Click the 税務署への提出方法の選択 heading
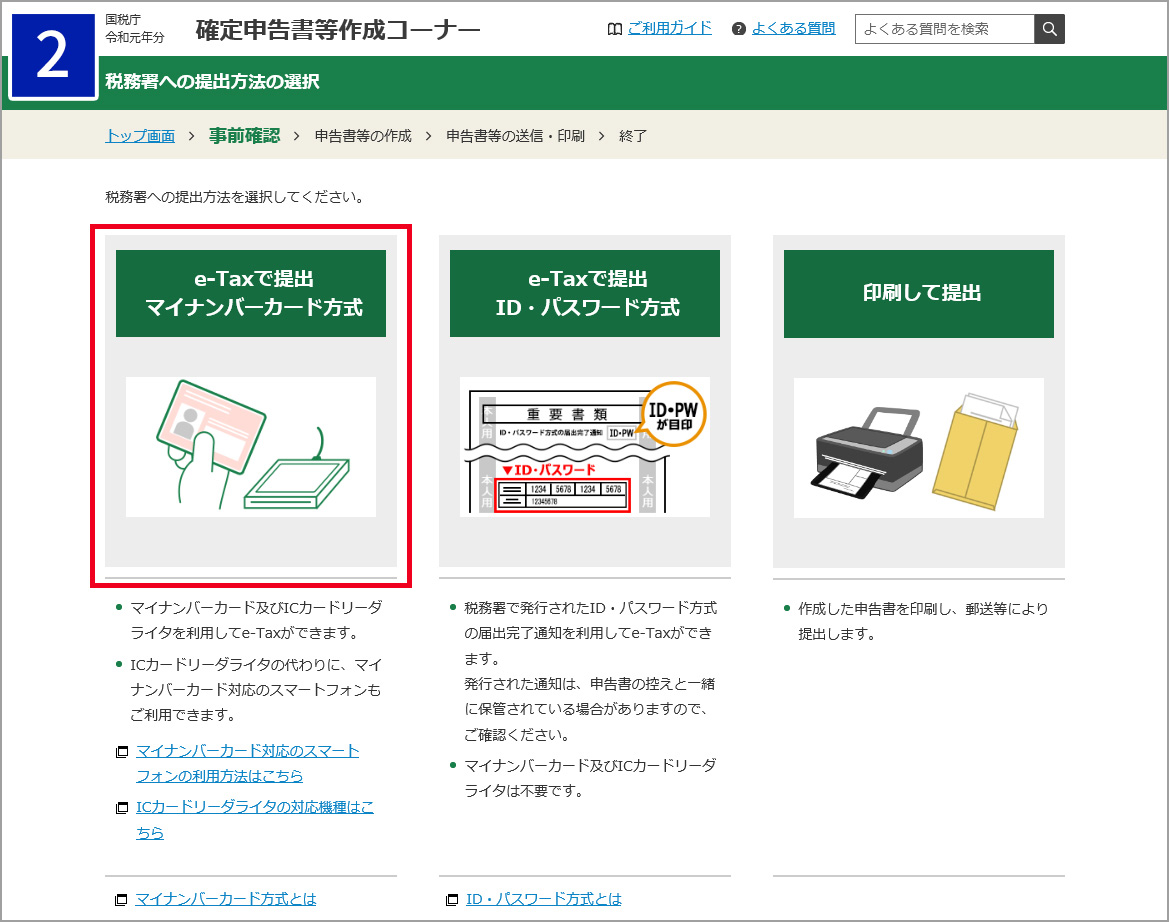1169x922 pixels. [212, 81]
